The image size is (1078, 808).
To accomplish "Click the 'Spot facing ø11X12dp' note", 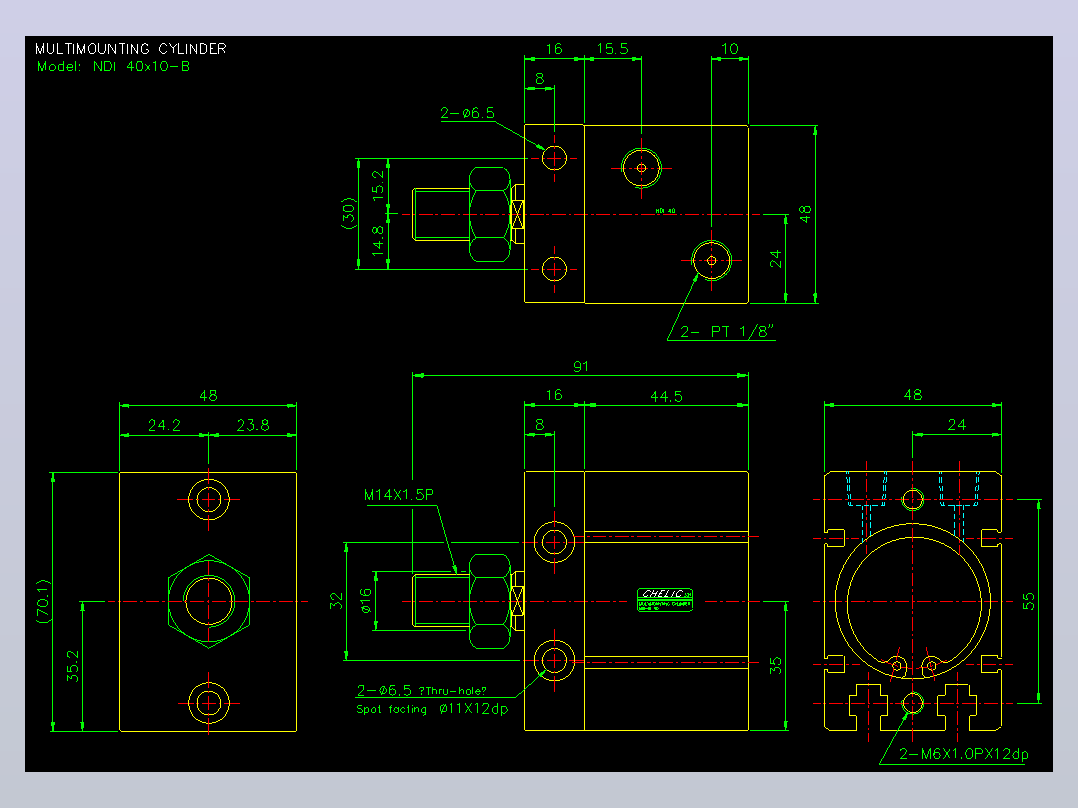I will click(x=432, y=709).
